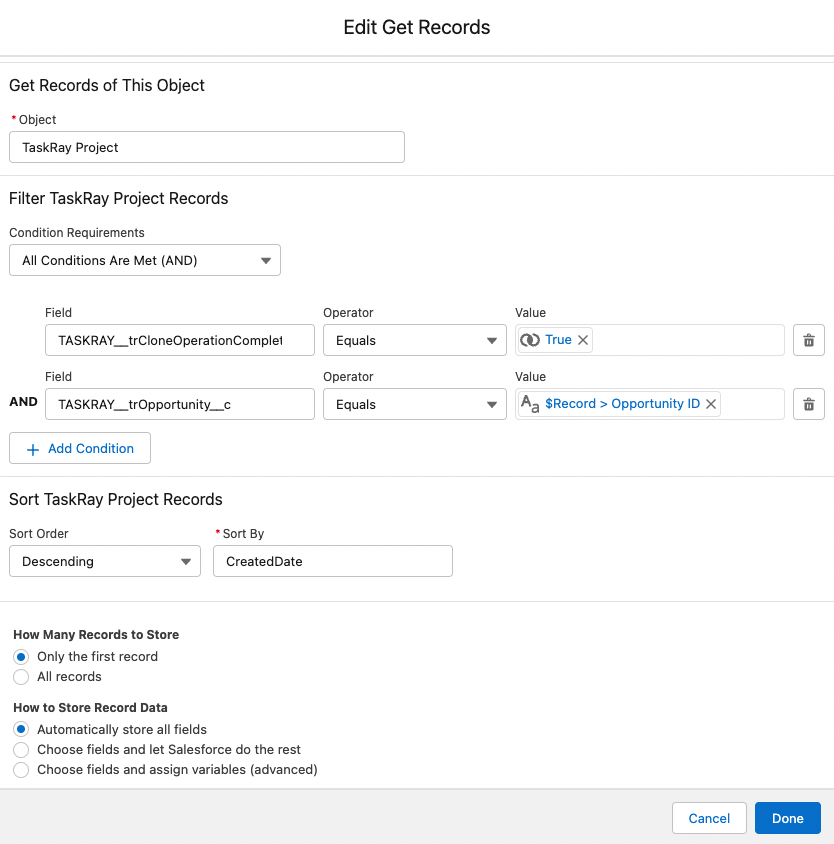The height and width of the screenshot is (844, 834).
Task: Delete the TASKRAY__trOpportunity__c condition row
Action: coord(809,404)
